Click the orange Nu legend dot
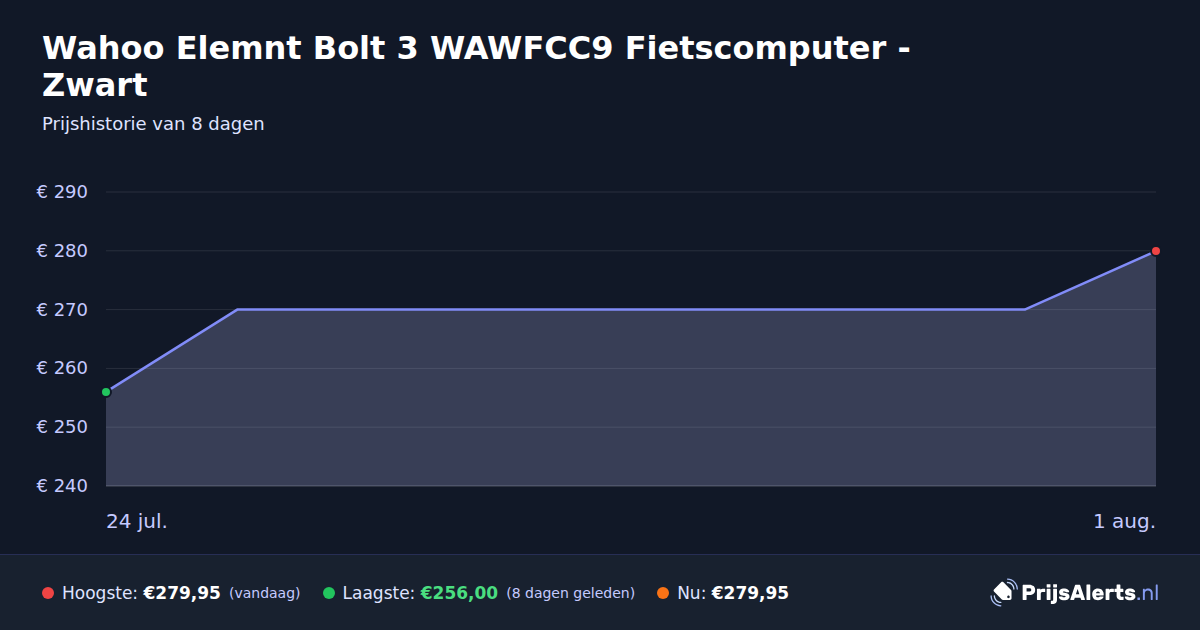Viewport: 1200px width, 630px height. point(663,593)
